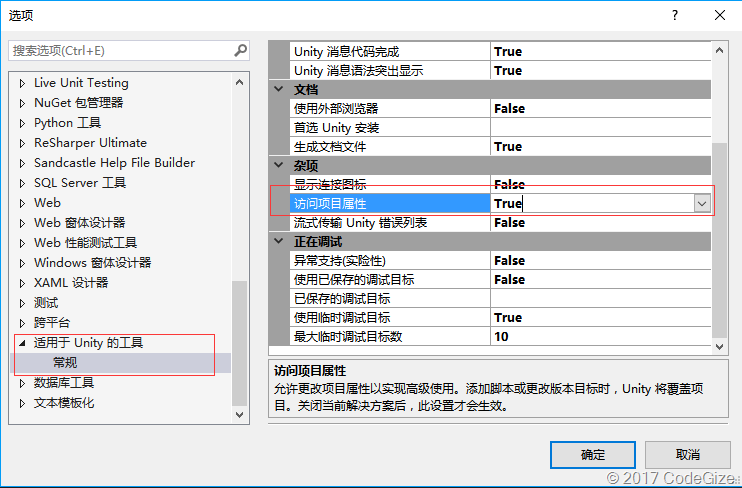The width and height of the screenshot is (742, 488).
Task: Click the tree scrollbar up arrow
Action: [x=239, y=82]
